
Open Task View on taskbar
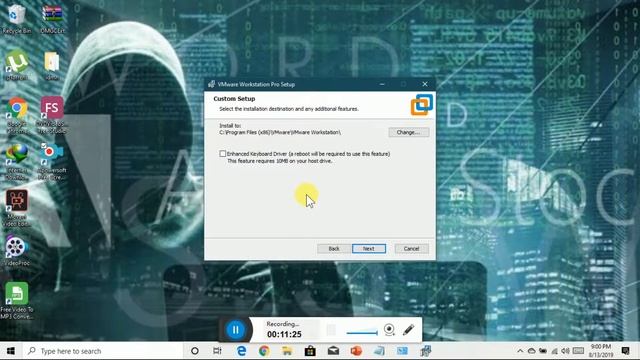(217, 351)
